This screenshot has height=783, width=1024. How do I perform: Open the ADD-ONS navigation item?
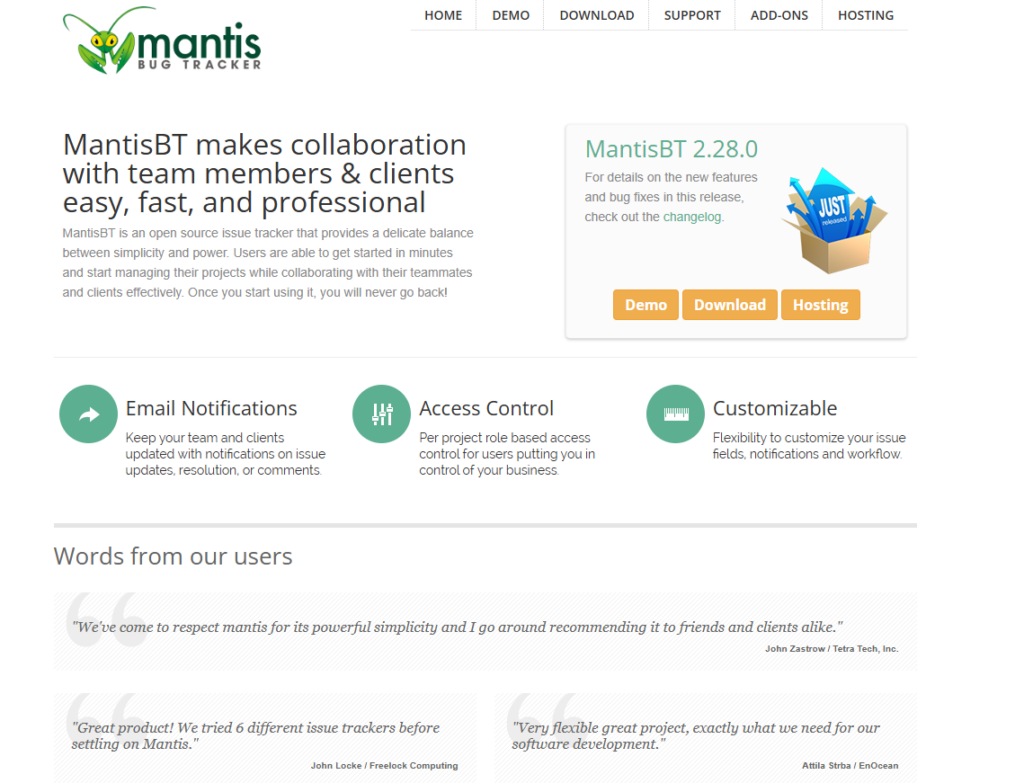(779, 15)
